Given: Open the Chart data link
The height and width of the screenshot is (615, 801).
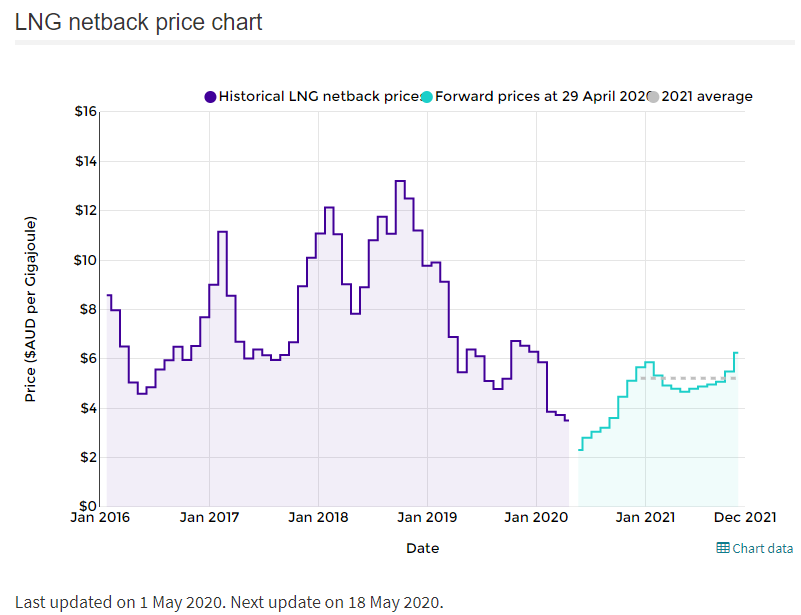Looking at the screenshot, I should [x=762, y=548].
